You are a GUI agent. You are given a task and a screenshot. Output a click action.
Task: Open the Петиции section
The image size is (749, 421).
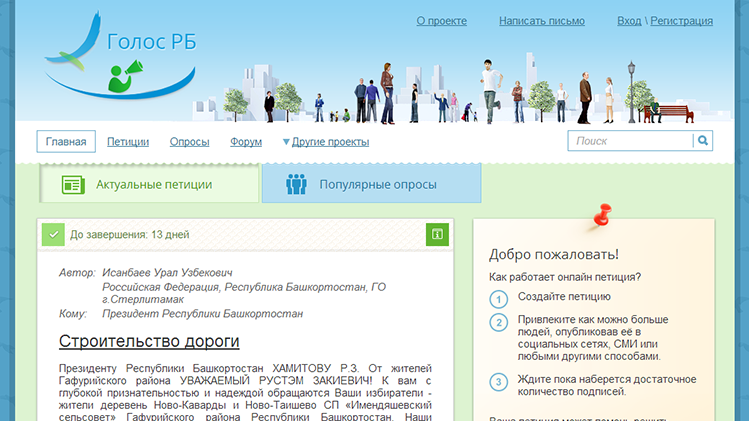pyautogui.click(x=128, y=142)
